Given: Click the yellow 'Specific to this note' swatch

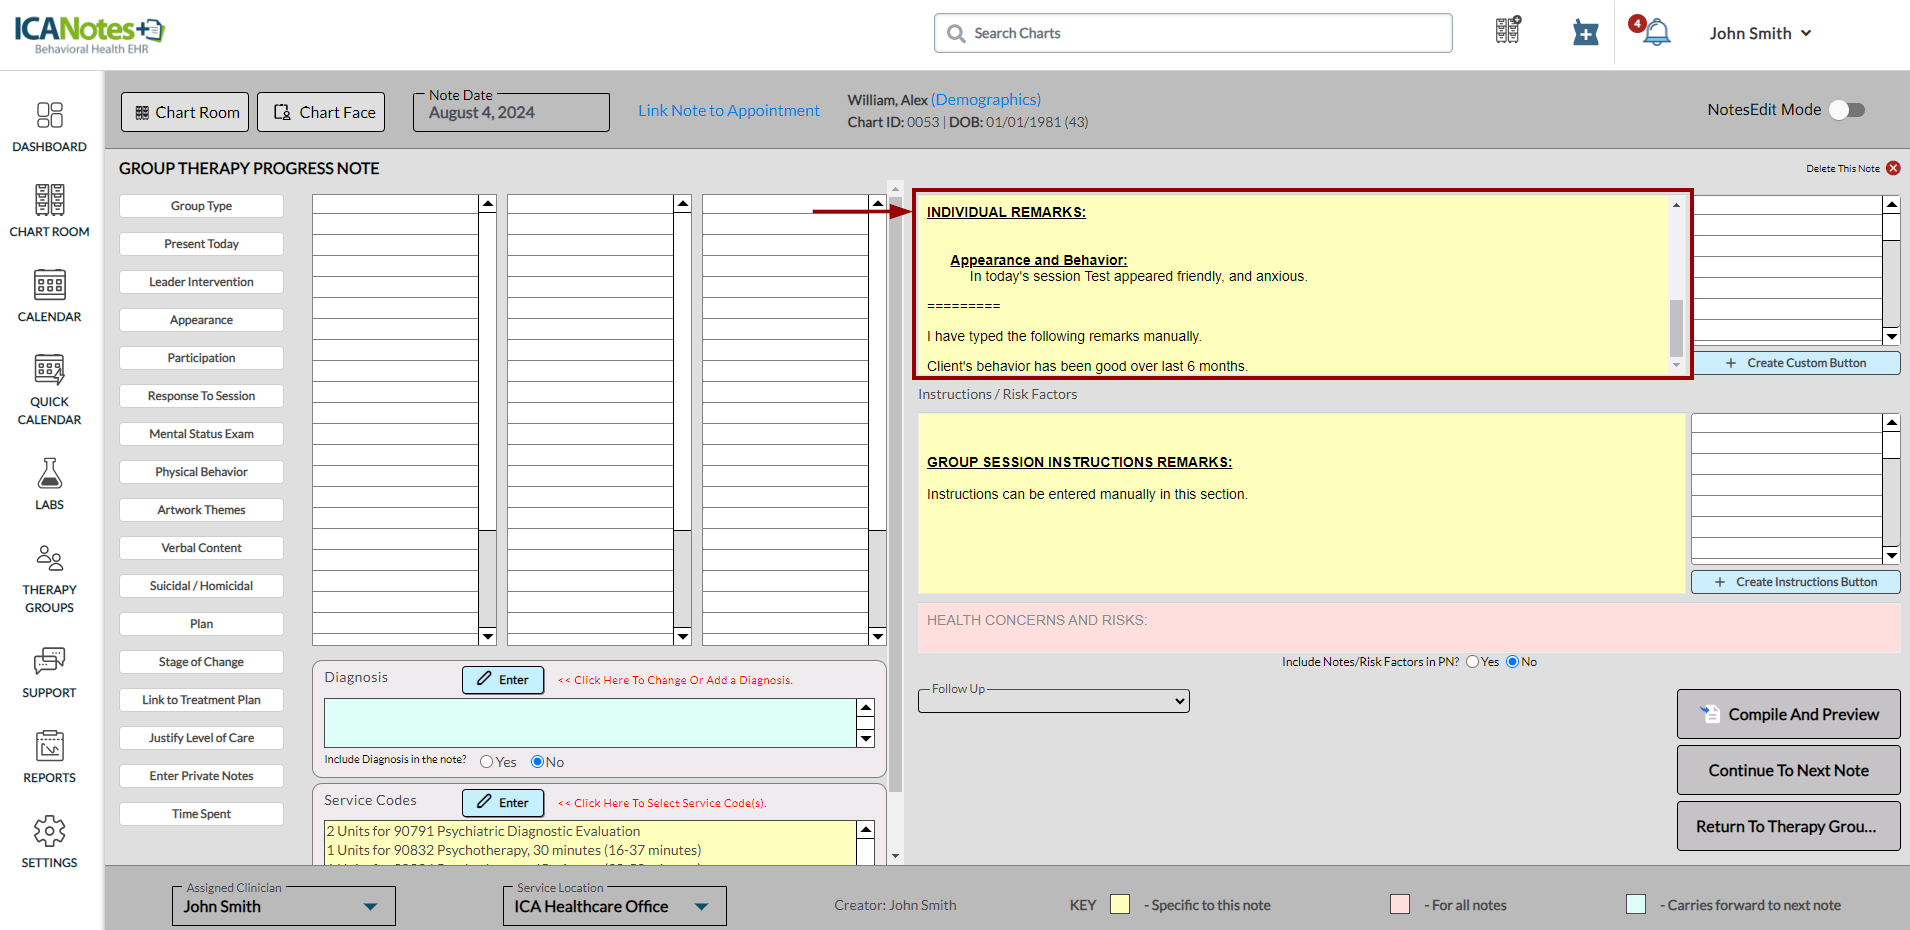Looking at the screenshot, I should click(x=1120, y=905).
